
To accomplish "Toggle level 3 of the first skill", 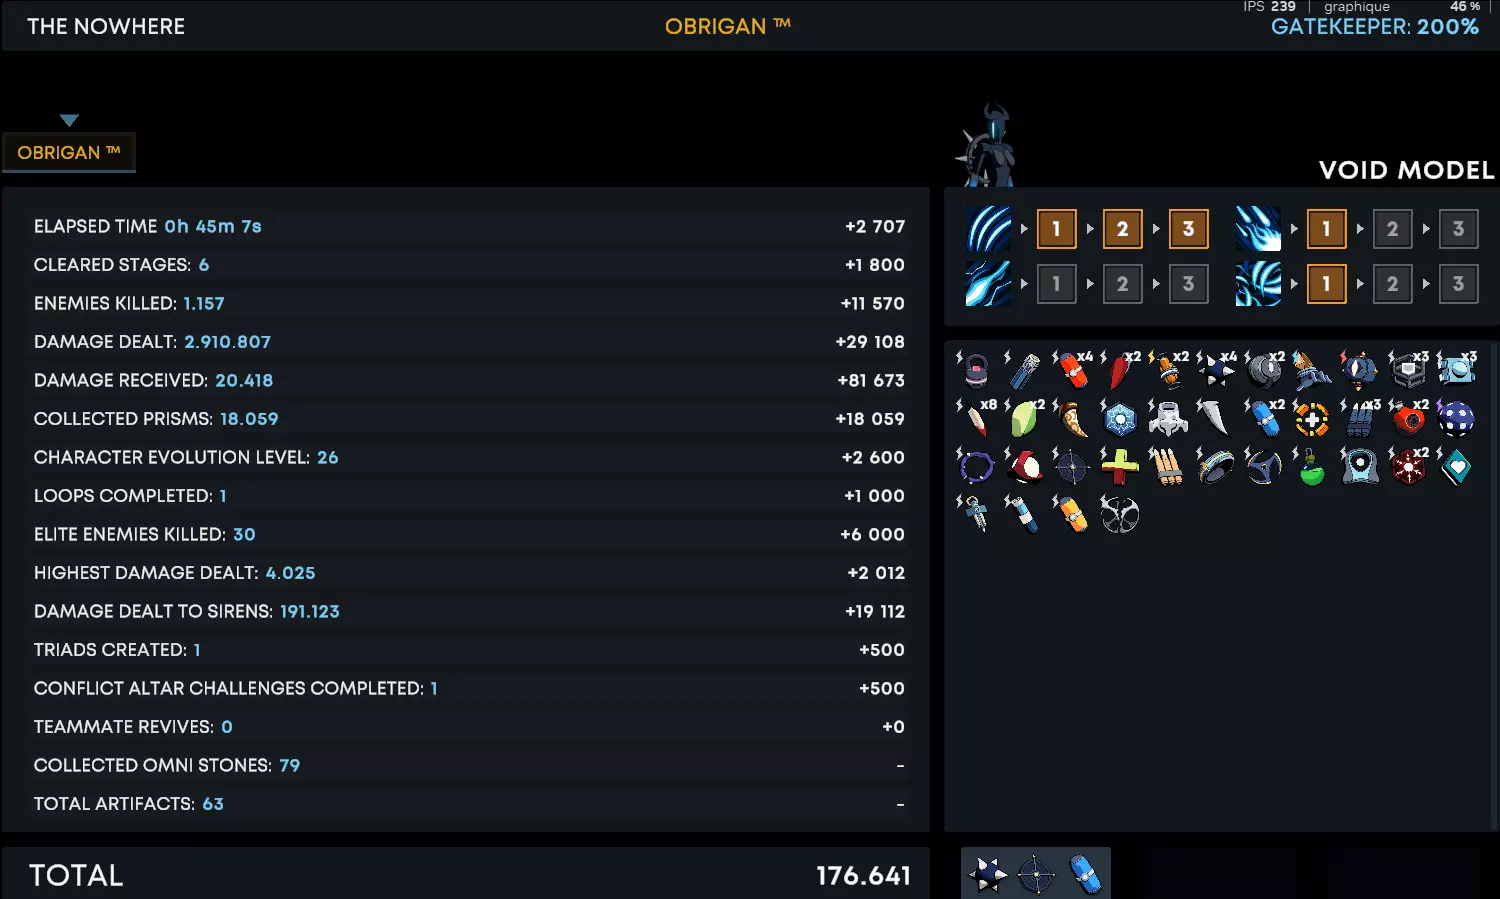I will (1188, 229).
